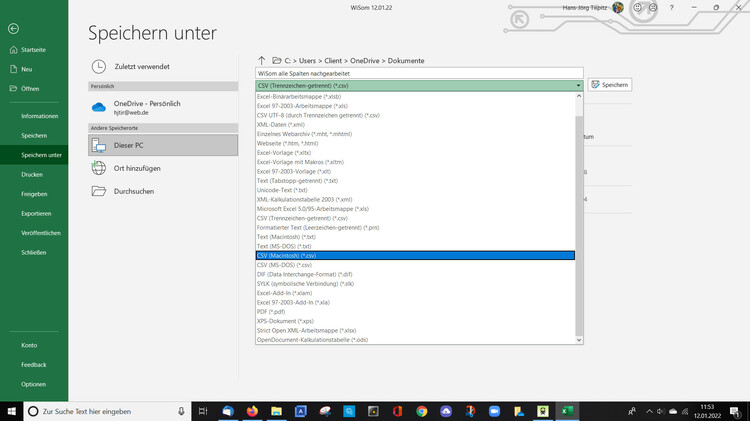
Task: Open Excel Optionen
Action: tap(33, 385)
